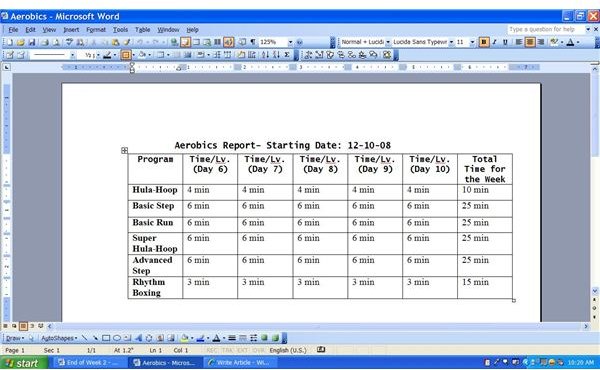
Task: Open the zoom percentage dropdown
Action: coord(290,42)
